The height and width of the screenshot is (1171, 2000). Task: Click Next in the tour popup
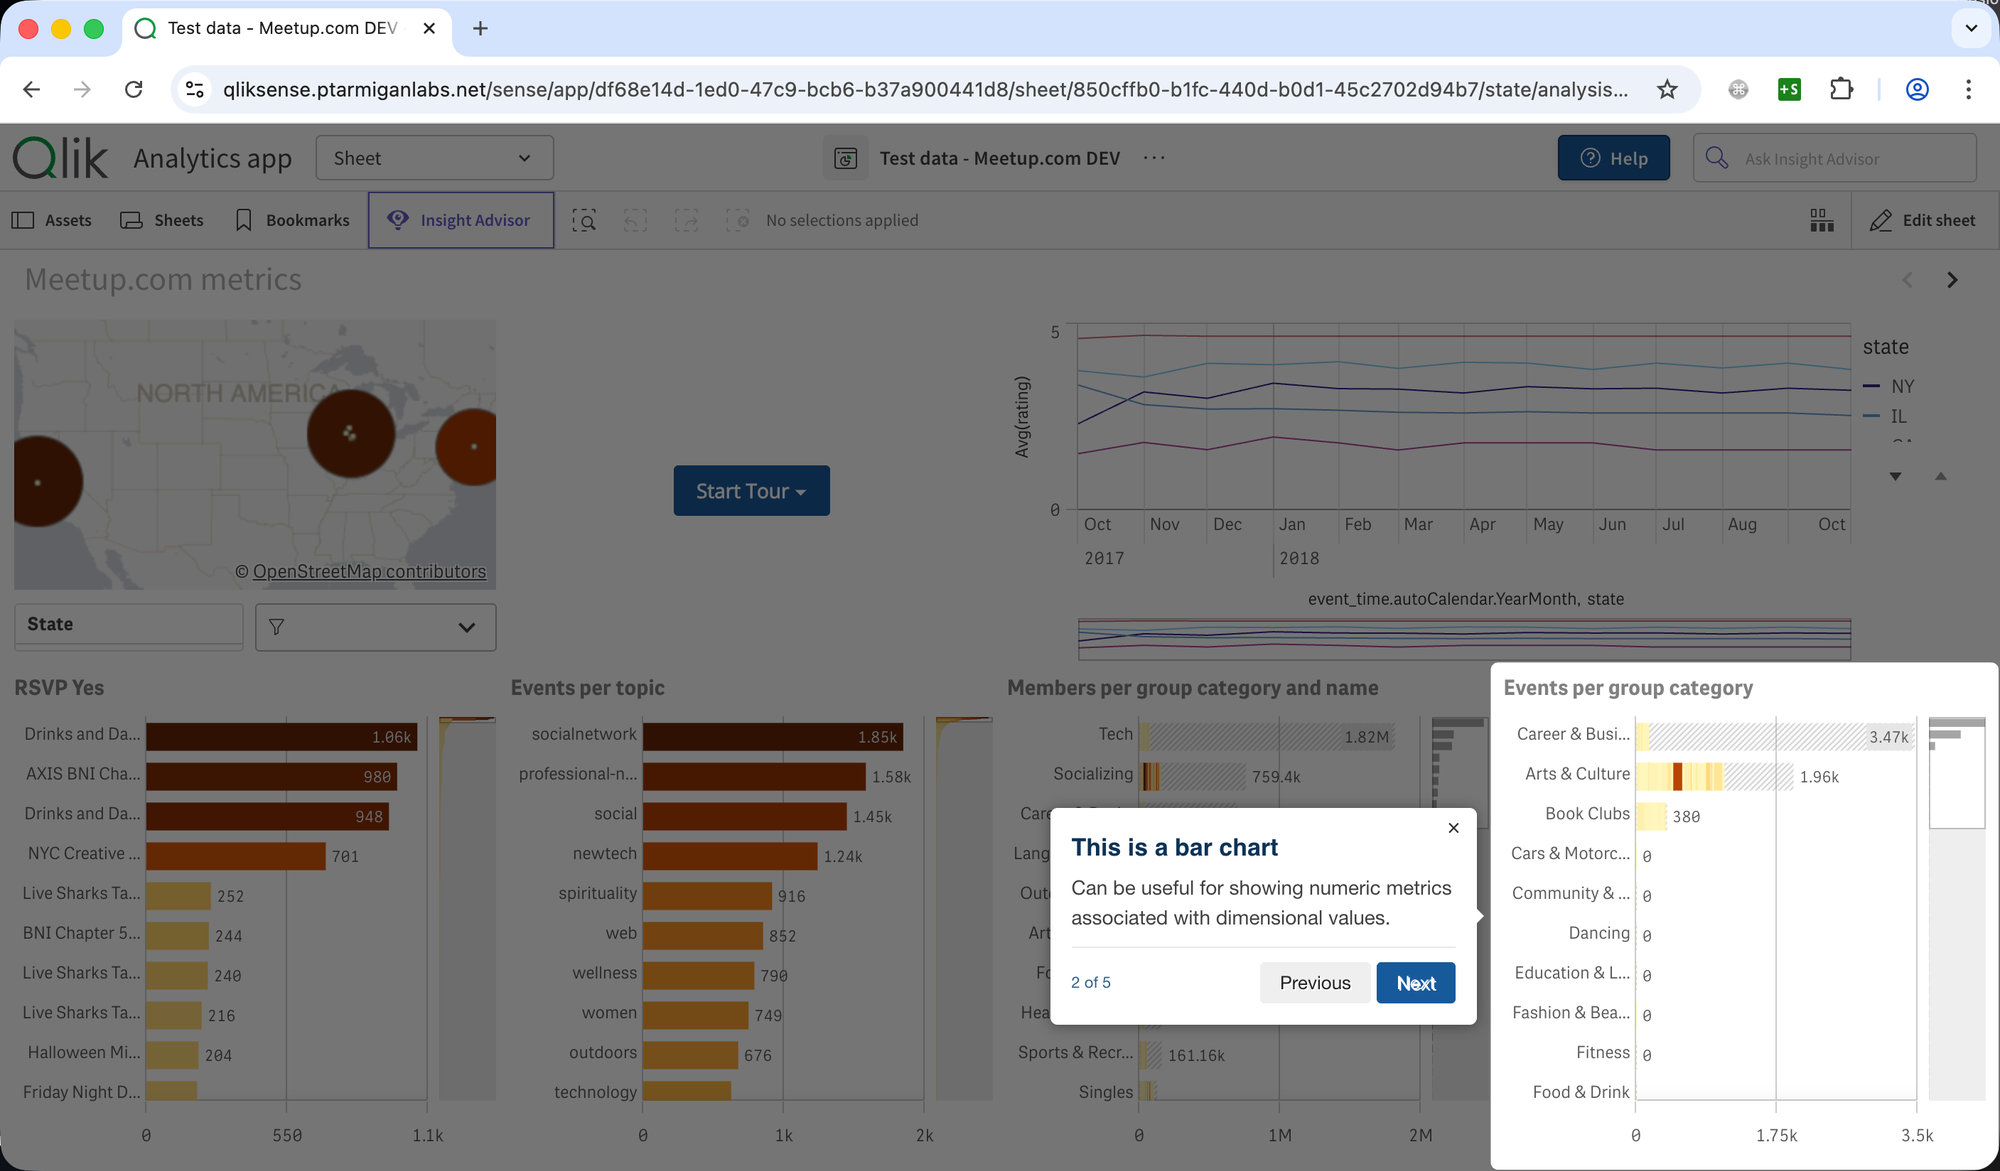click(x=1415, y=983)
